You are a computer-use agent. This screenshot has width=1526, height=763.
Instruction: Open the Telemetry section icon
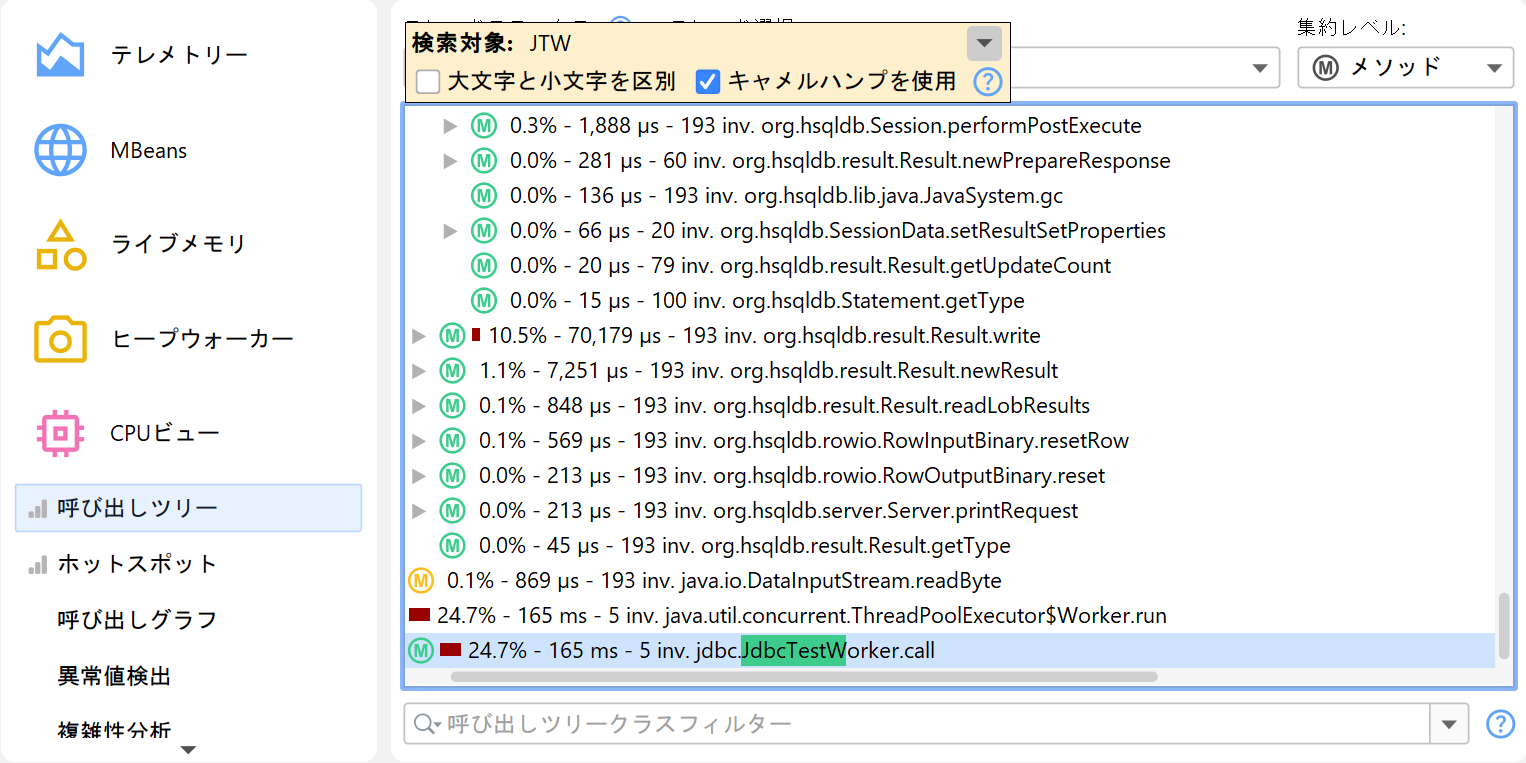pyautogui.click(x=60, y=55)
